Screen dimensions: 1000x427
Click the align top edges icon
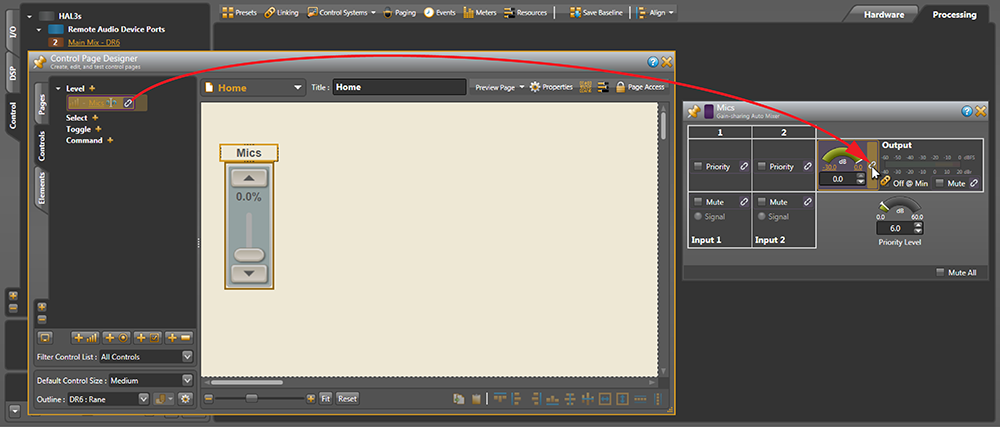click(500, 397)
